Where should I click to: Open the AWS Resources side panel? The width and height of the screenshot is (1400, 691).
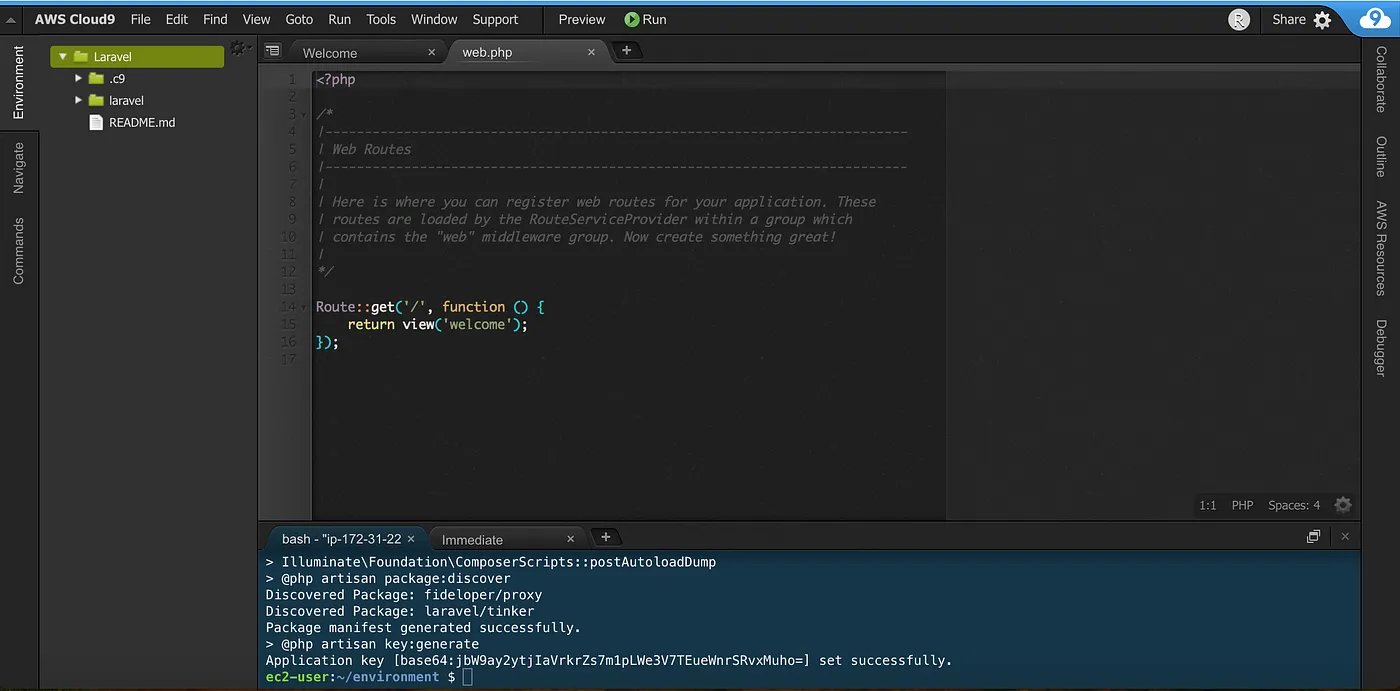tap(1381, 248)
